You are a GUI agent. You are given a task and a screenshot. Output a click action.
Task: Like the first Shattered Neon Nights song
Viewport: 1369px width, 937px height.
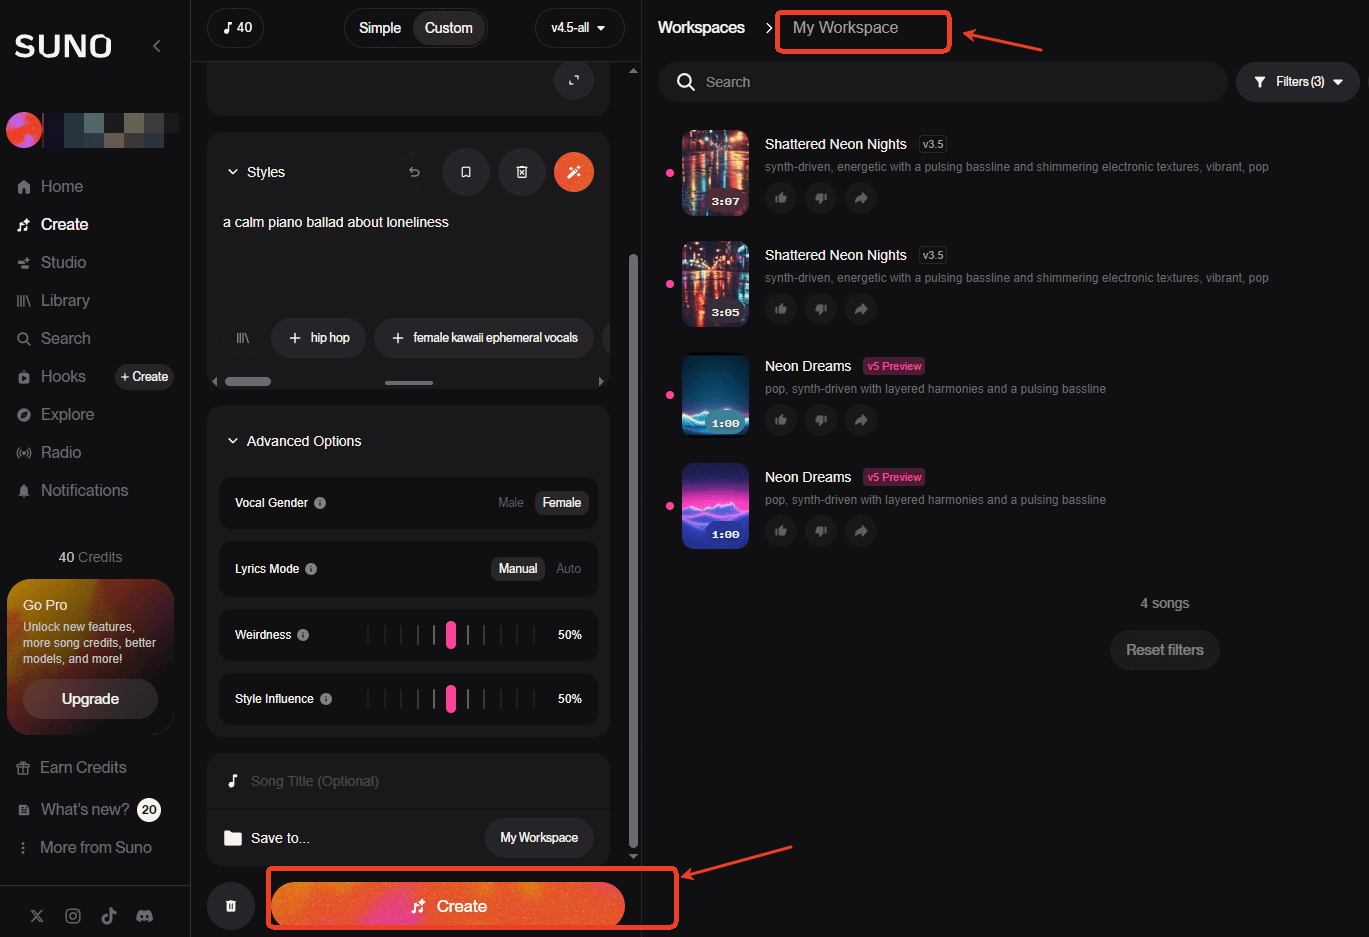(x=781, y=198)
